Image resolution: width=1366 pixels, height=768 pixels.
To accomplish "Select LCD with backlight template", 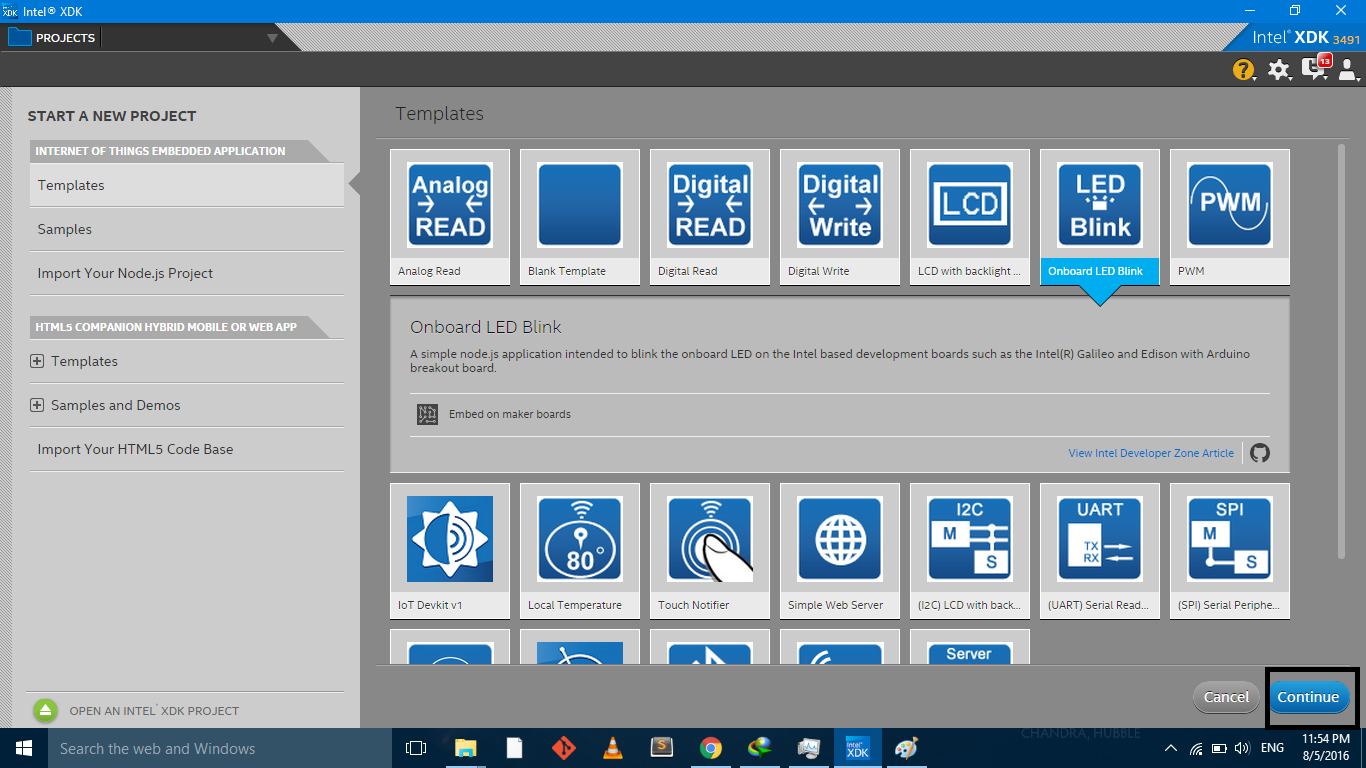I will click(x=970, y=217).
